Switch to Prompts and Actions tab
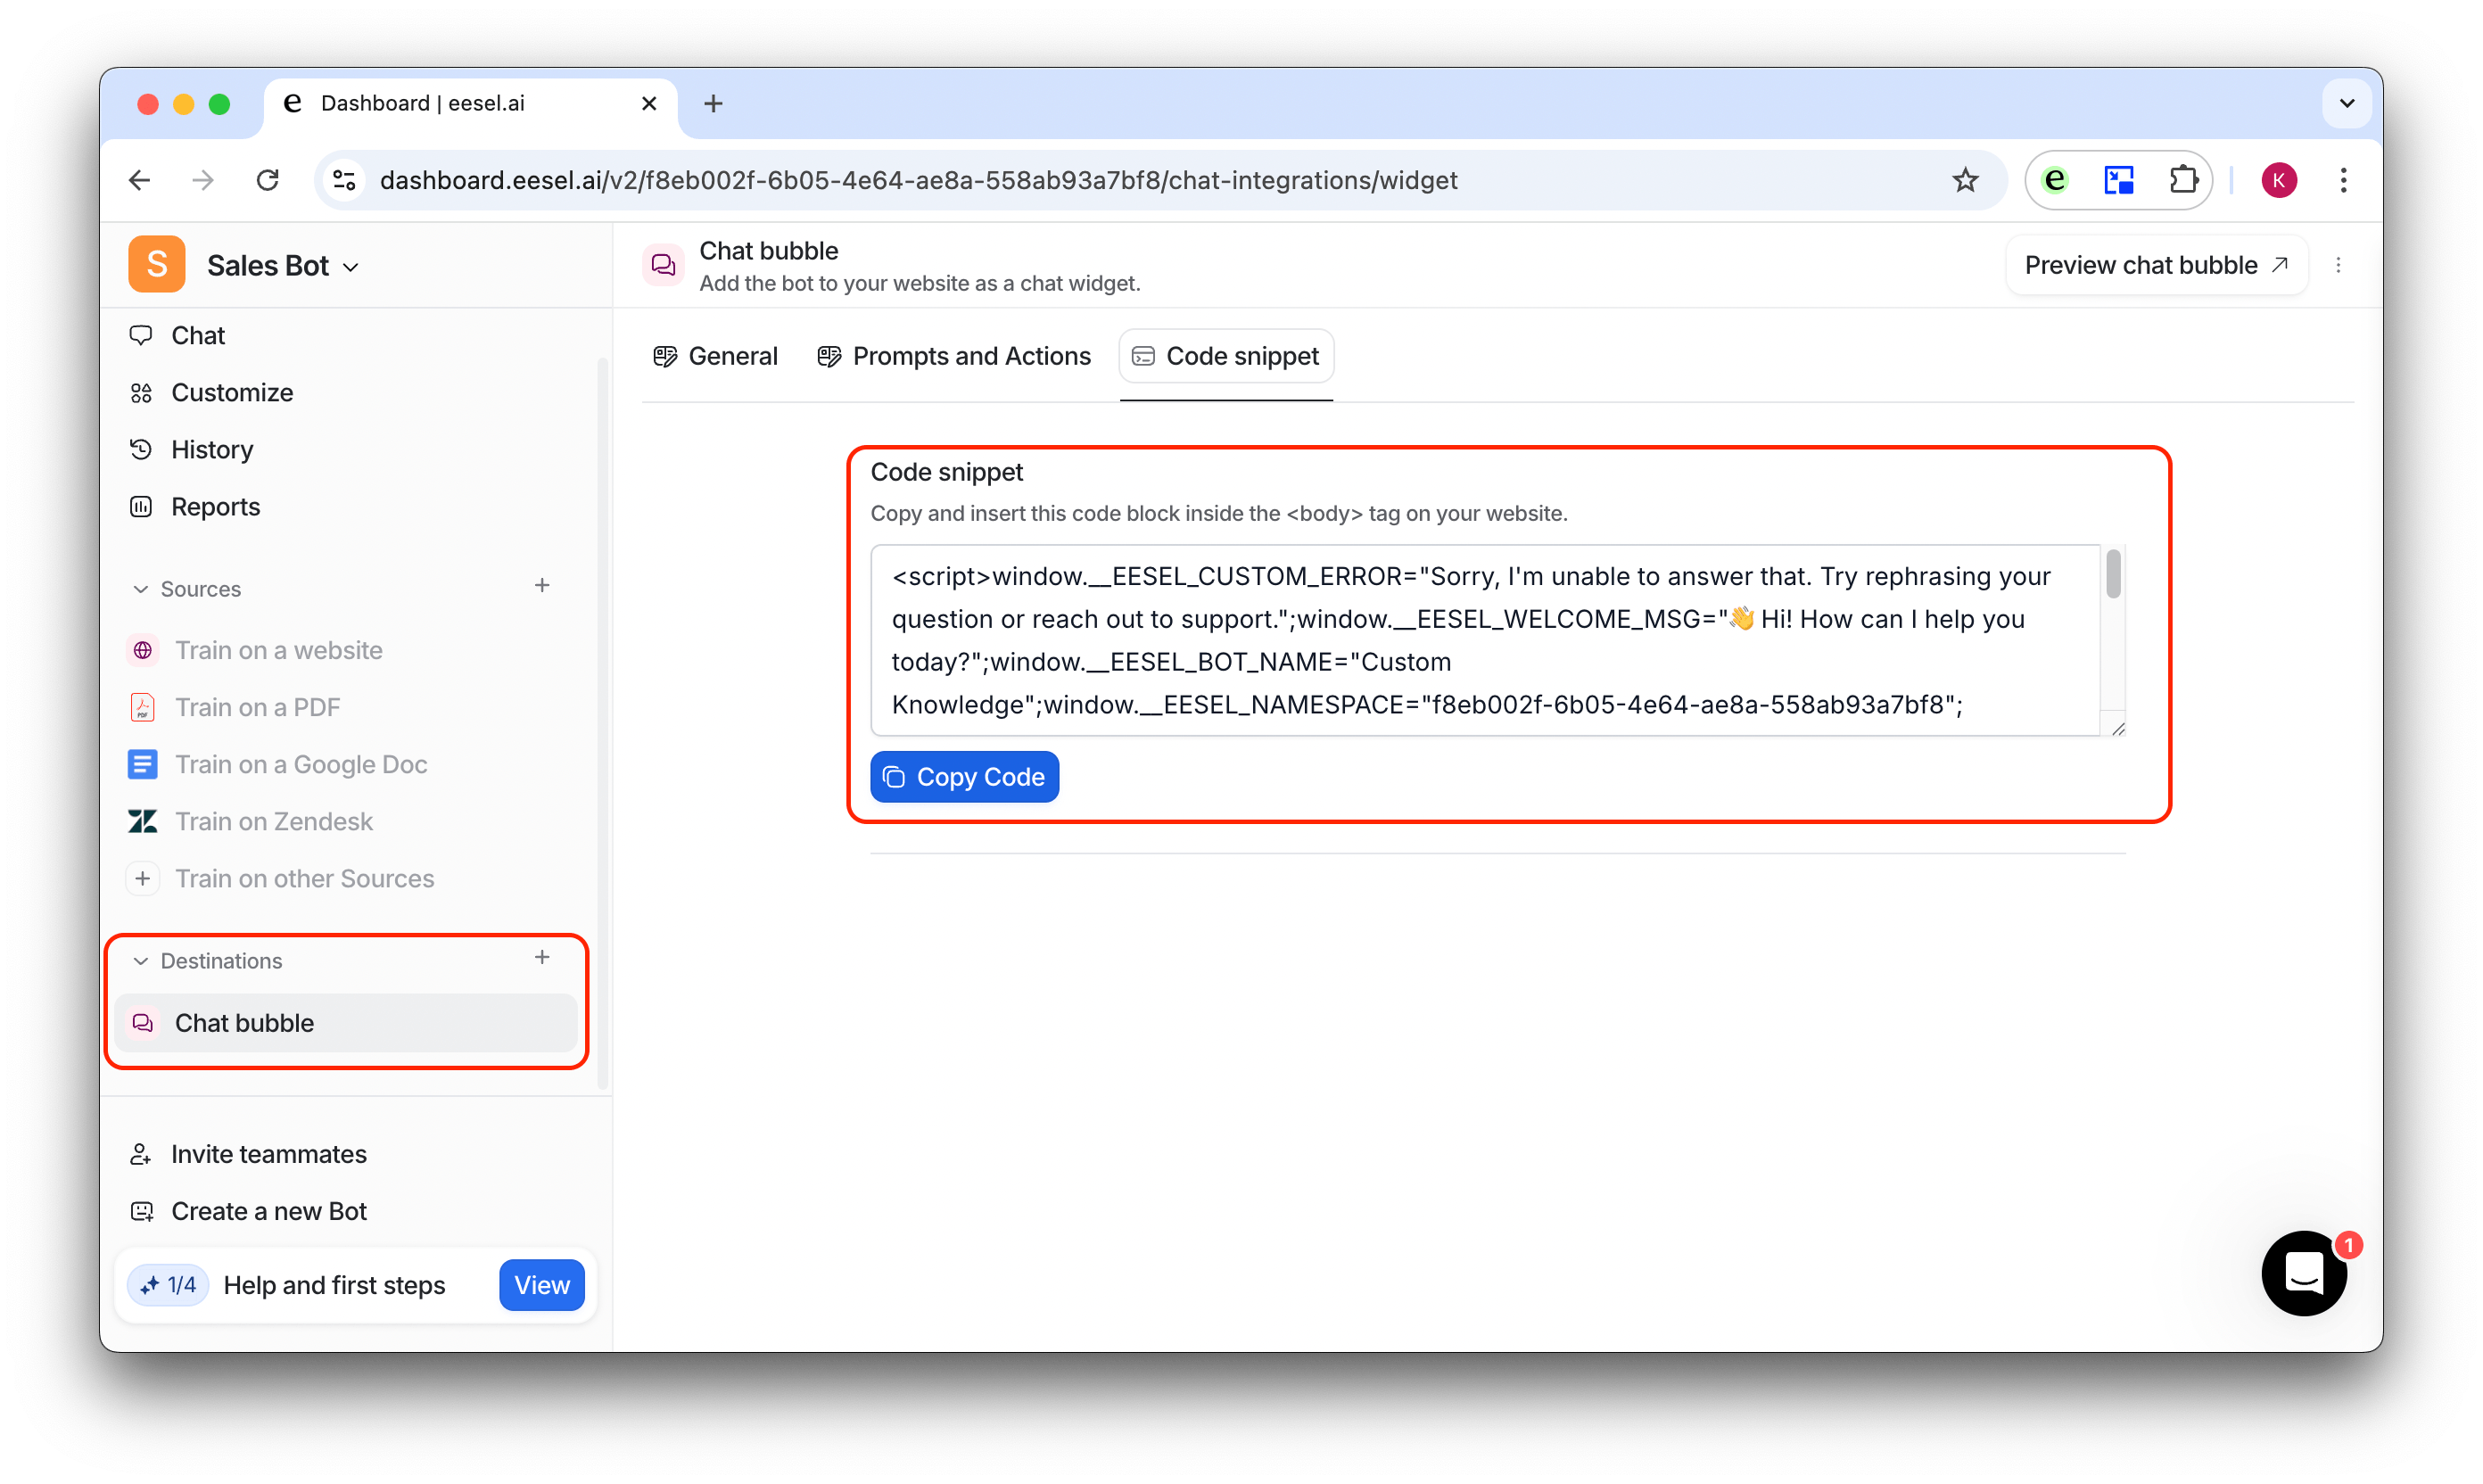This screenshot has width=2483, height=1484. click(953, 356)
